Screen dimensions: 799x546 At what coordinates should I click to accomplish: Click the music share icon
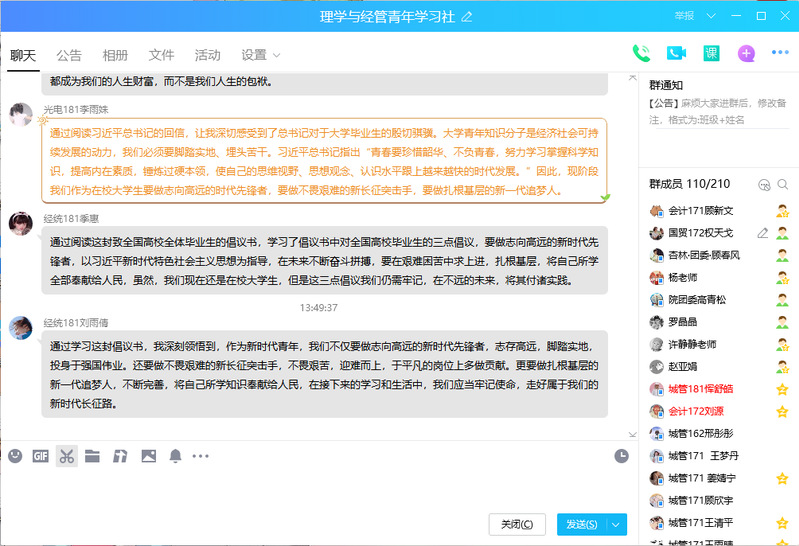point(120,456)
